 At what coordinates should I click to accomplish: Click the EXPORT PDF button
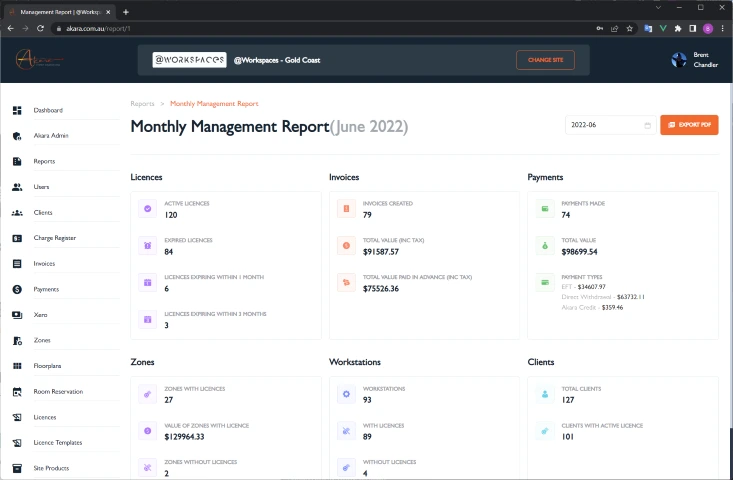tap(689, 125)
